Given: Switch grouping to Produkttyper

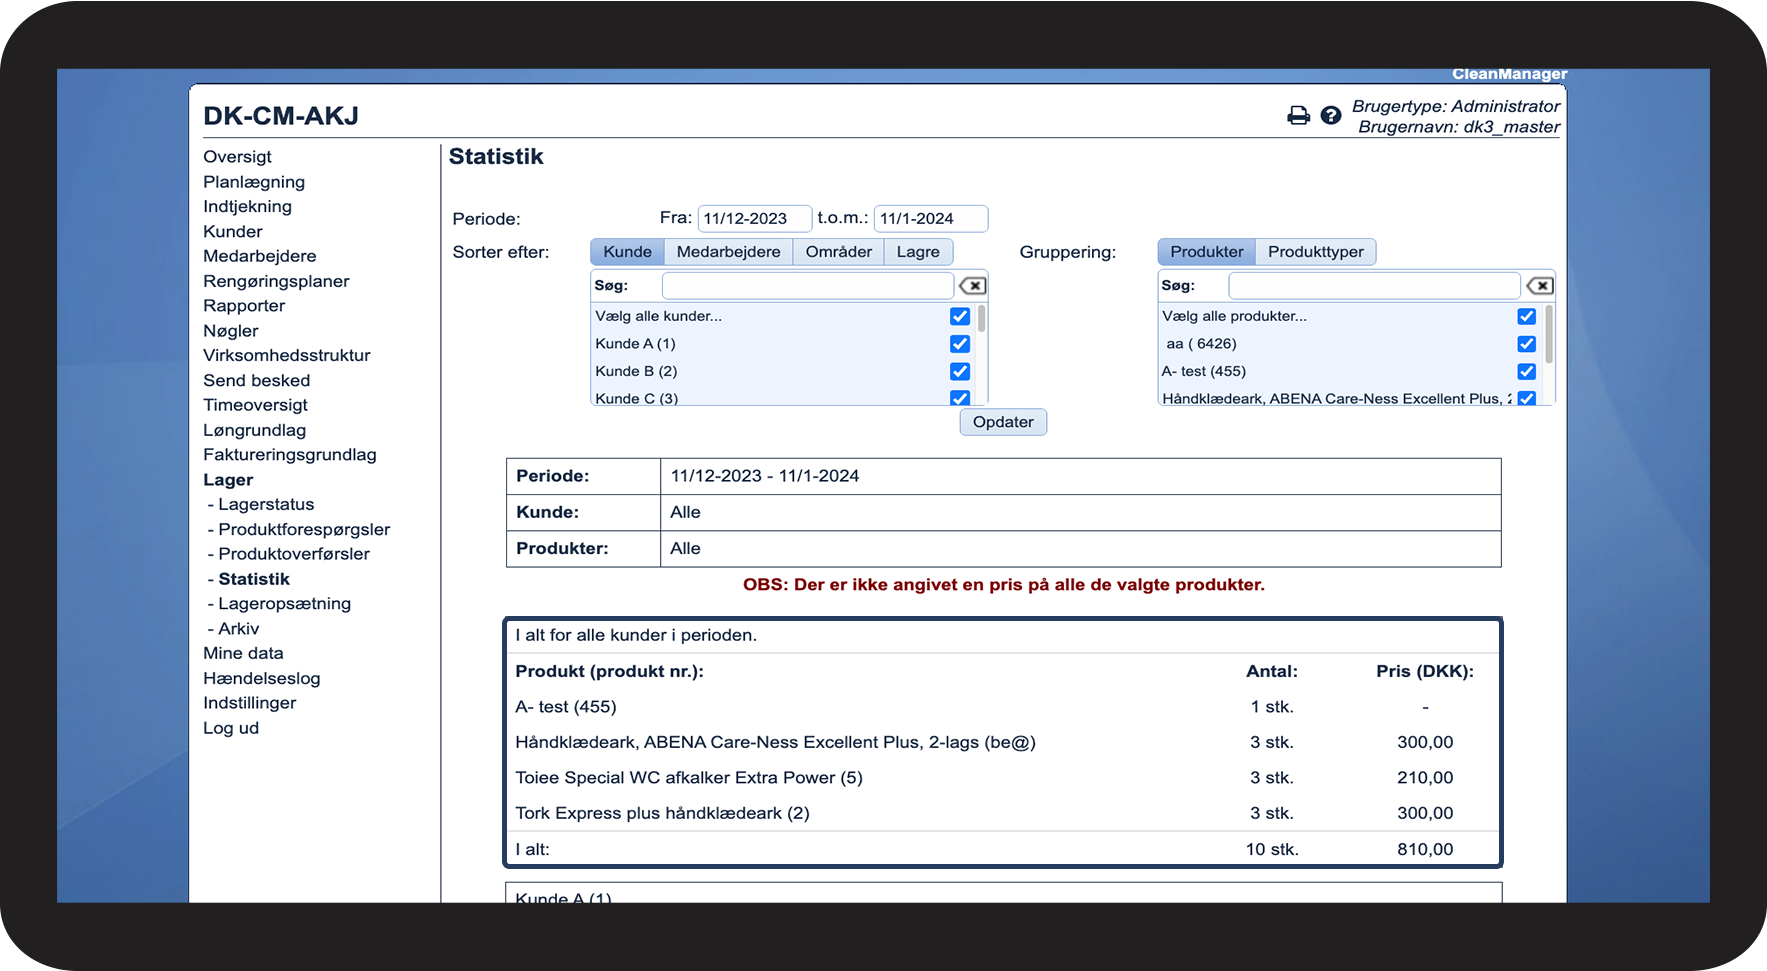Looking at the screenshot, I should pyautogui.click(x=1315, y=252).
